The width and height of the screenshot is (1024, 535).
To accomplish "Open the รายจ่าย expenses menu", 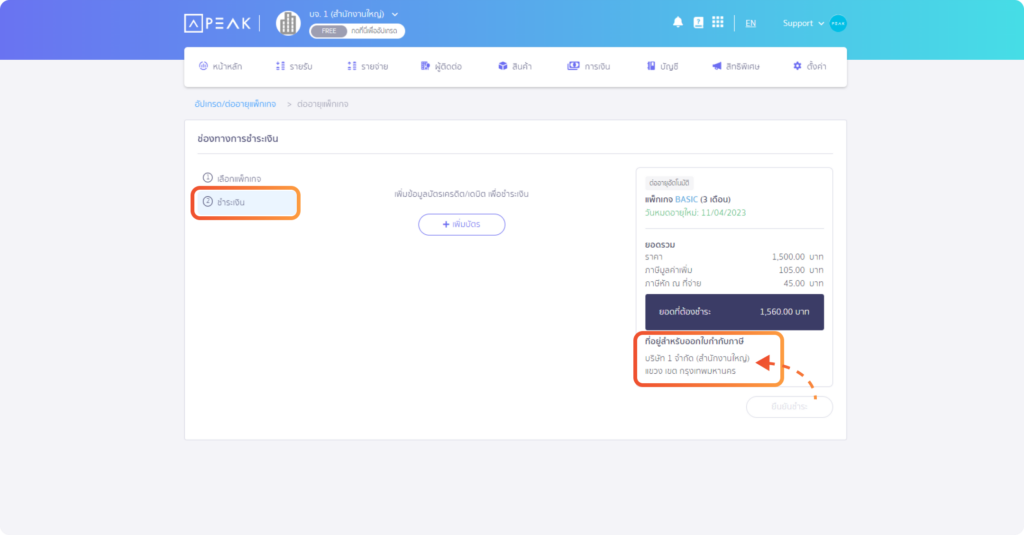I will coord(367,66).
